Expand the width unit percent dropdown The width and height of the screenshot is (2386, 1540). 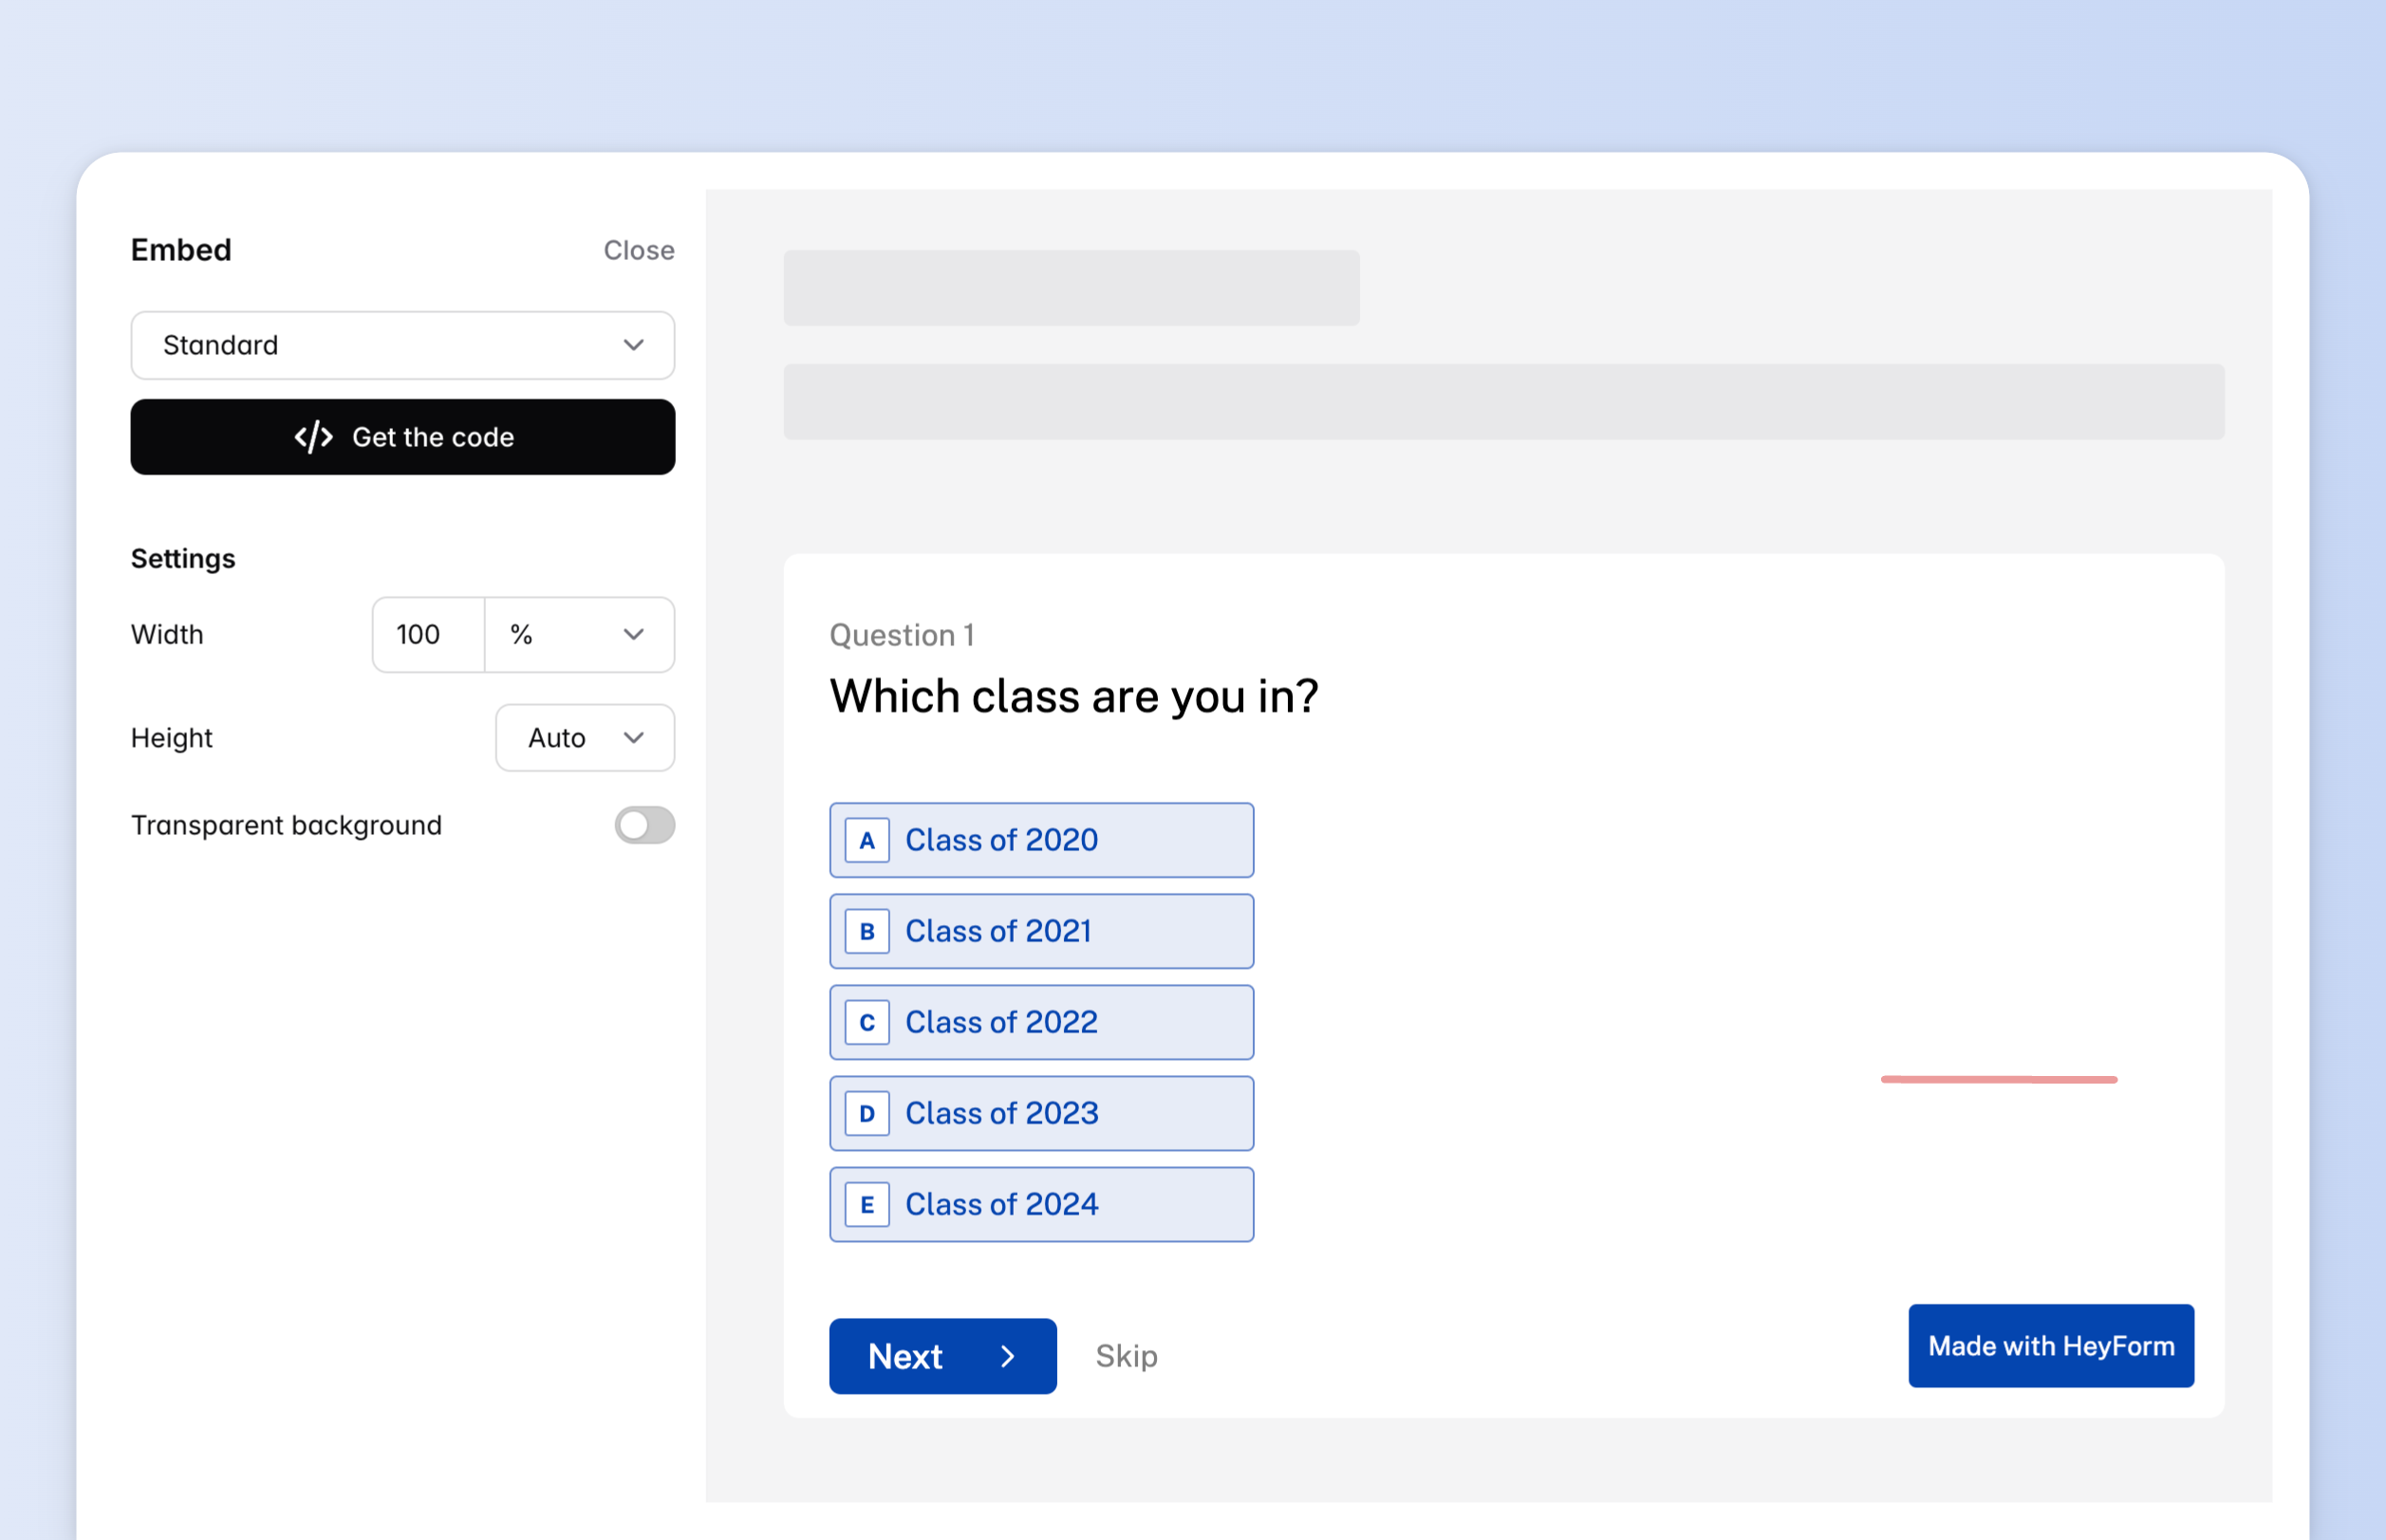coord(578,634)
